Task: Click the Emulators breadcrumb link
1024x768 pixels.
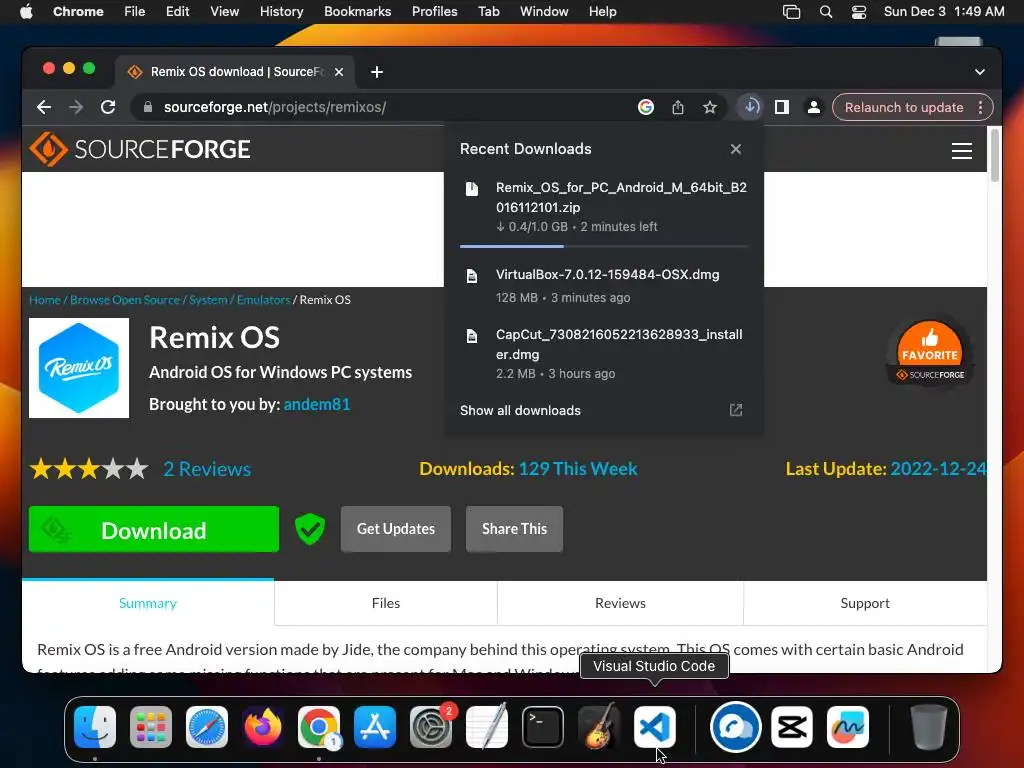Action: tap(263, 300)
